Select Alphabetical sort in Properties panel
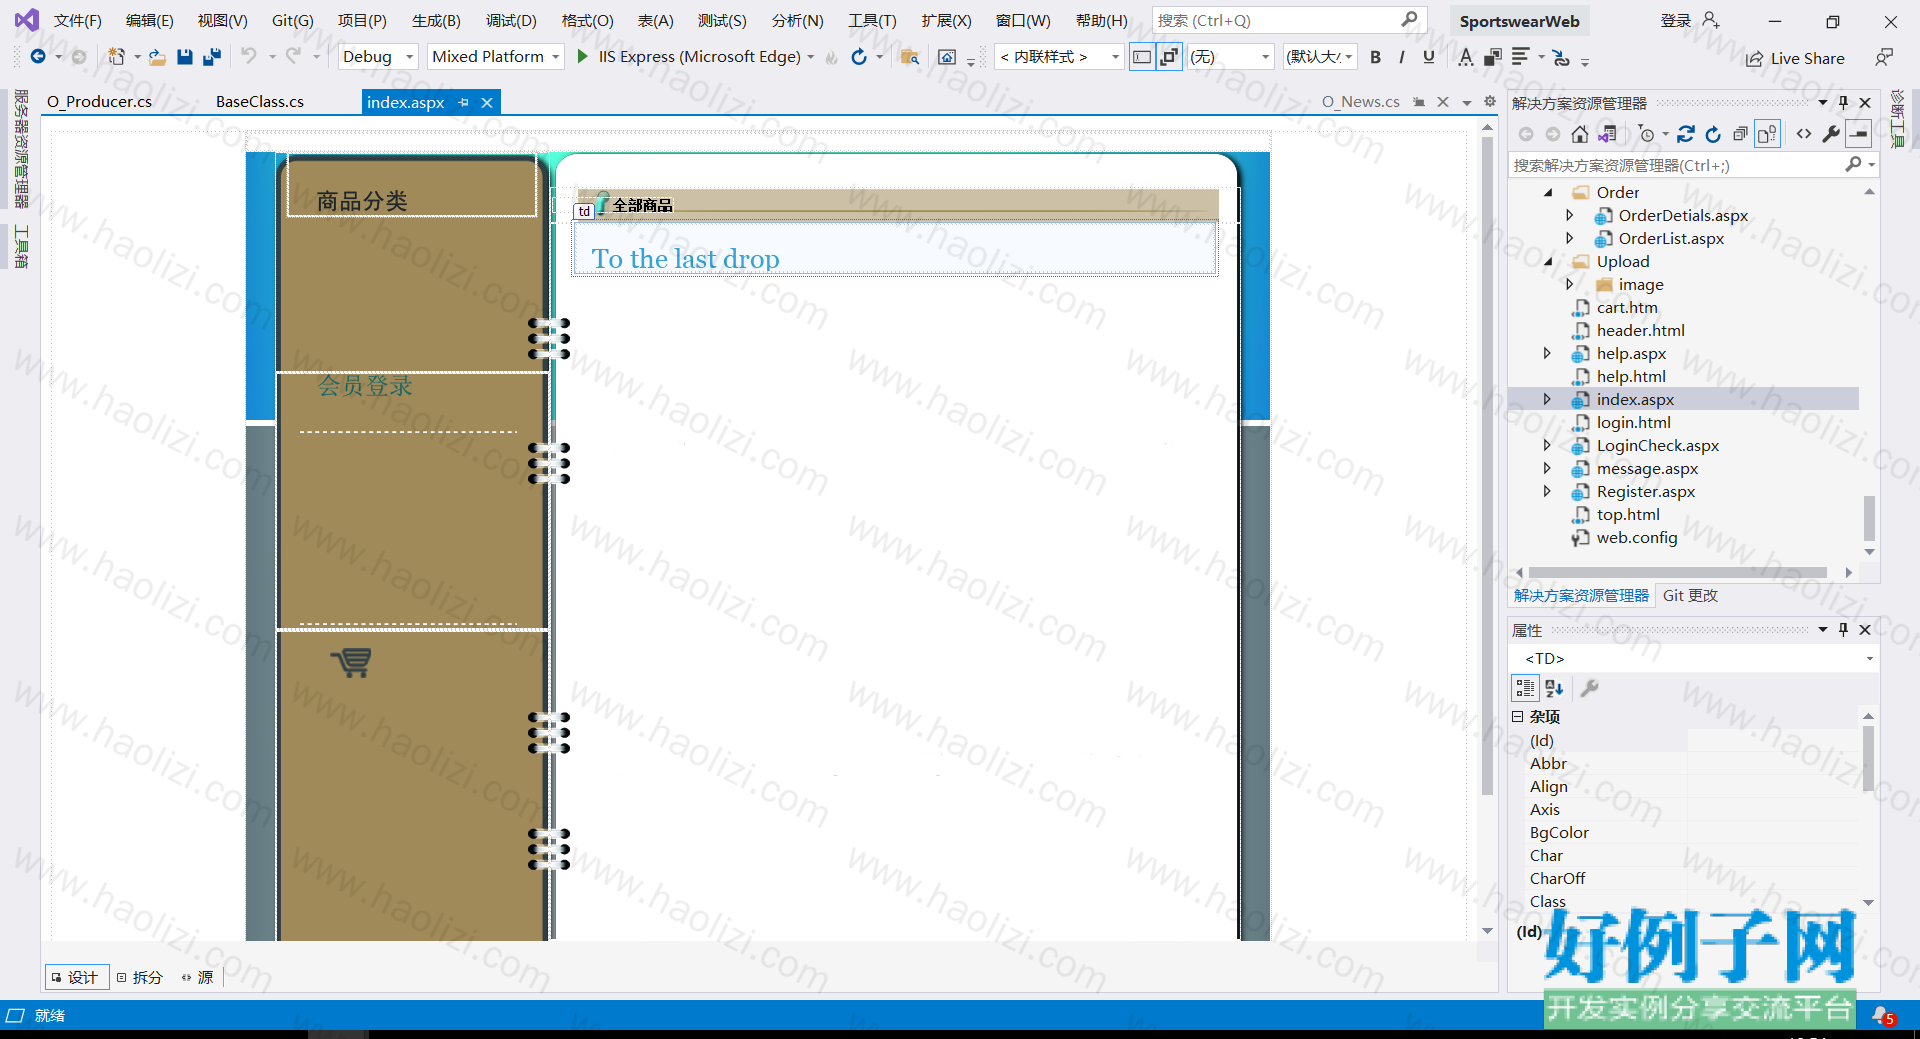 (1554, 688)
